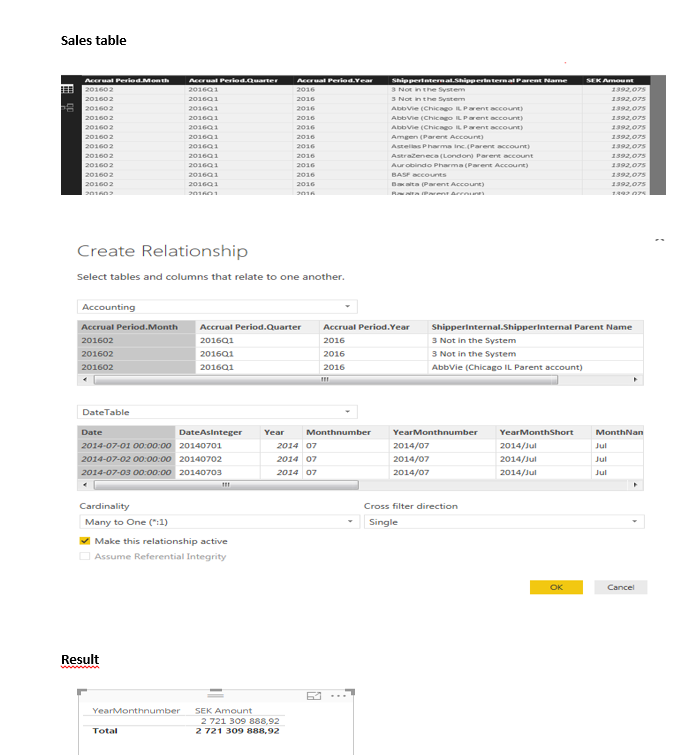Select DateAsInteger column in DateTable preview
696x755 pixels.
pyautogui.click(x=217, y=432)
